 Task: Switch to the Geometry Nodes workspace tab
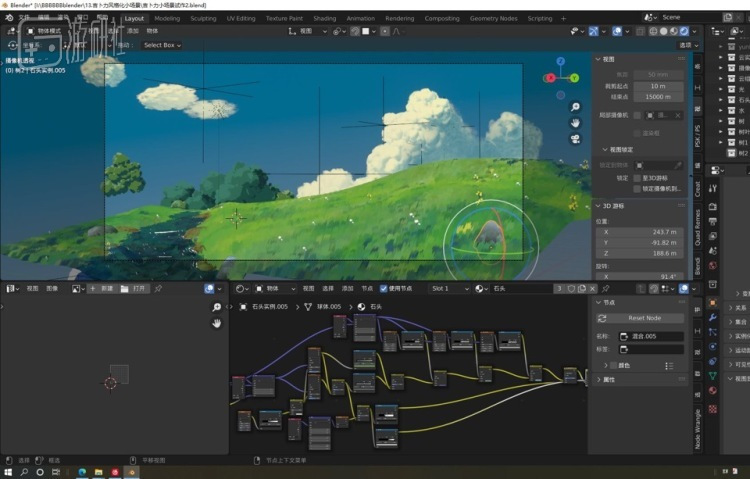[x=493, y=19]
